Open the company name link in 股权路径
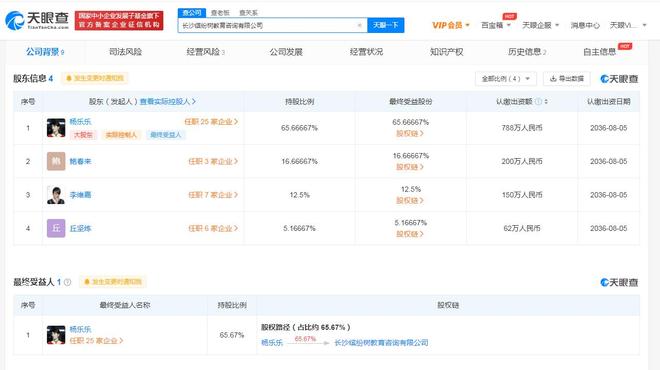This screenshot has height=370, width=660. click(381, 343)
